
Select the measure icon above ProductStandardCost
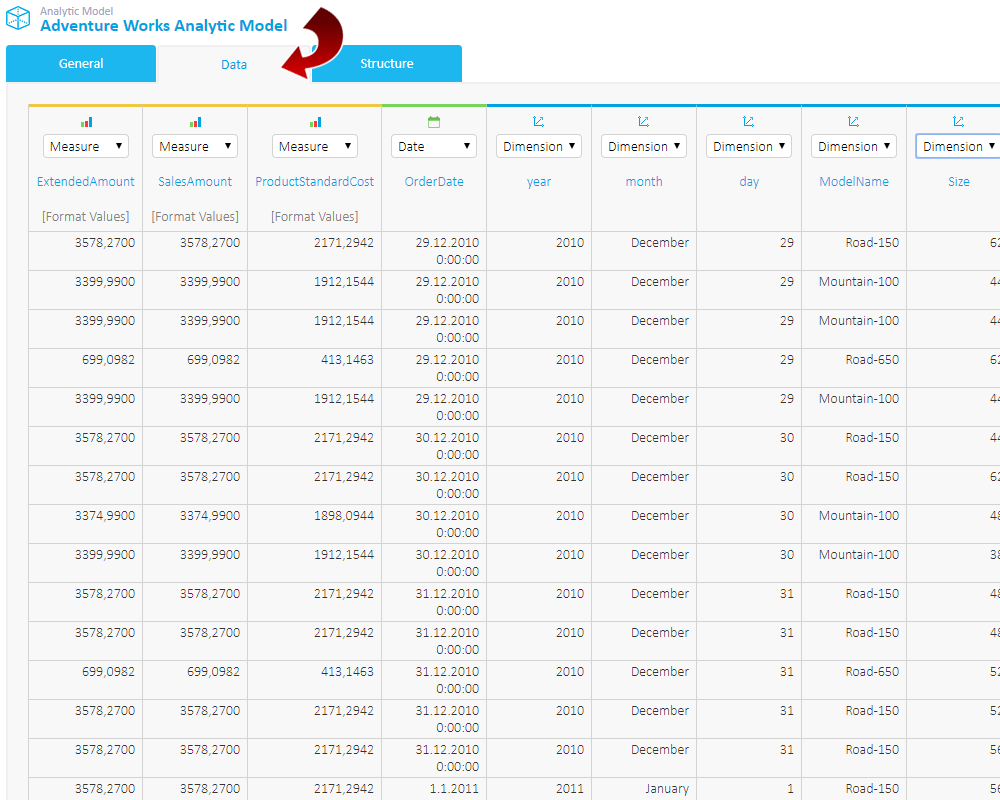tap(314, 120)
